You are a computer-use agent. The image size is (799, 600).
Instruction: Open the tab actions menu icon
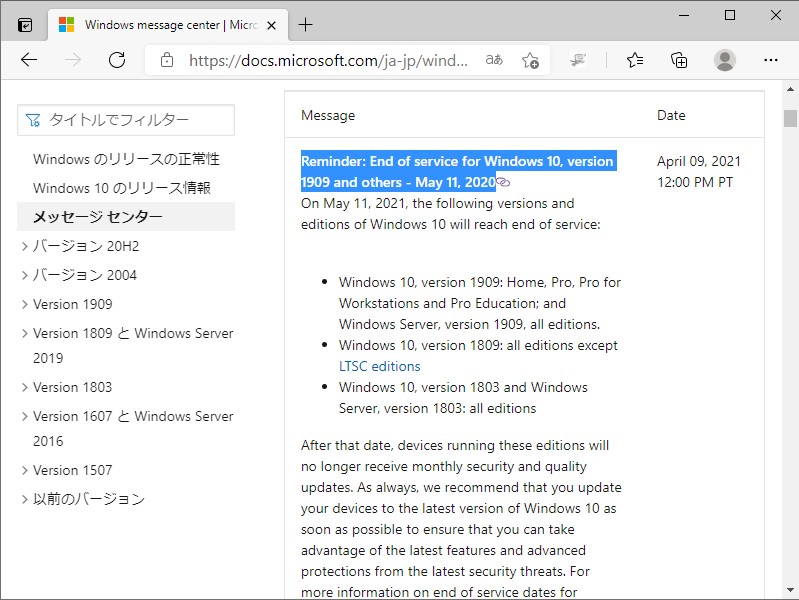click(24, 24)
